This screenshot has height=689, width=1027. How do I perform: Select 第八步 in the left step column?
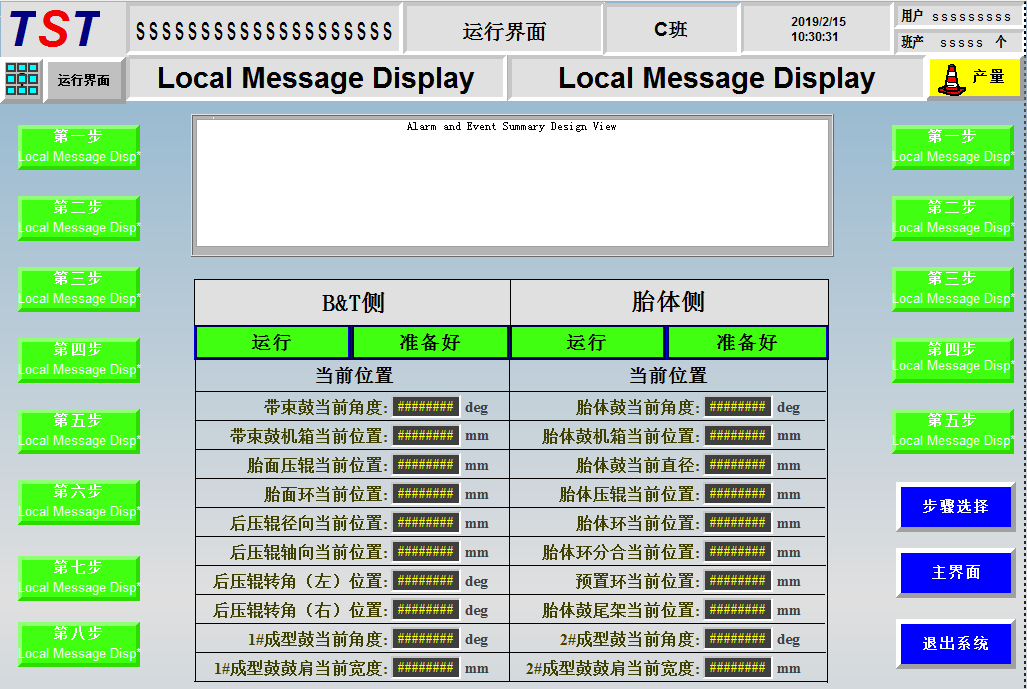[79, 644]
